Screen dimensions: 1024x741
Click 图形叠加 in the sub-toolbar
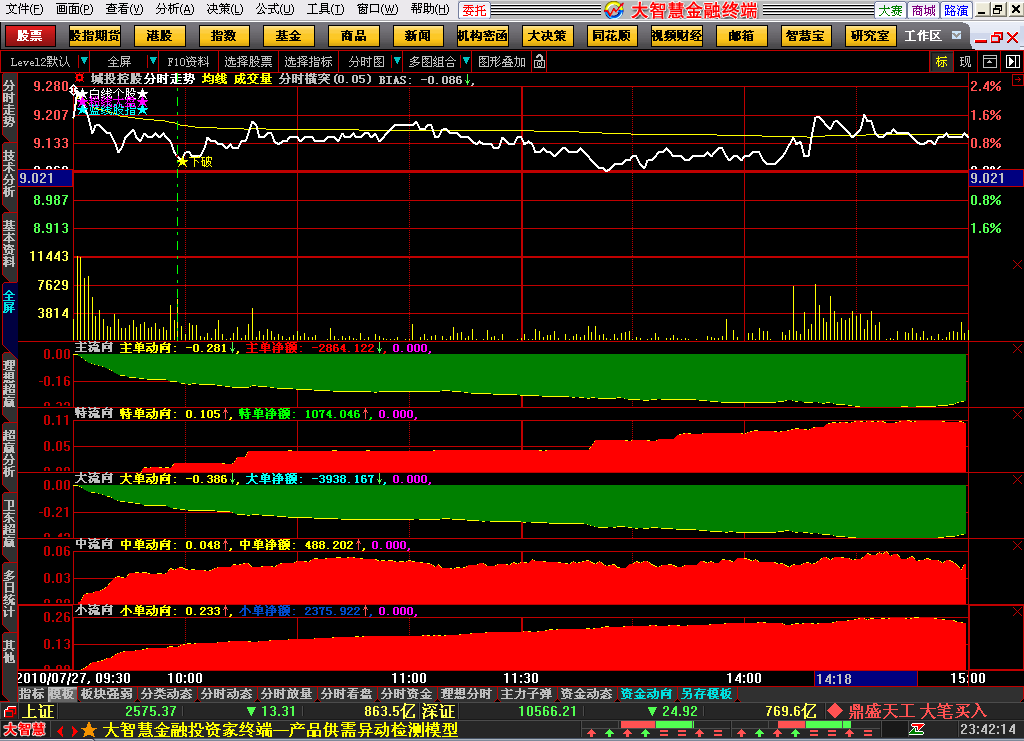[502, 61]
